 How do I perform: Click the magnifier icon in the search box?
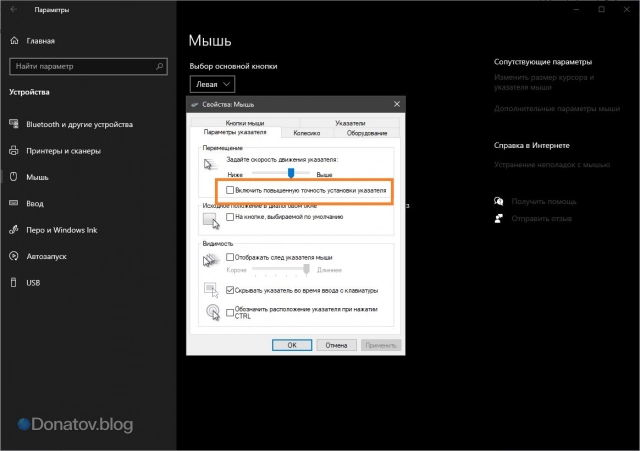pos(160,66)
